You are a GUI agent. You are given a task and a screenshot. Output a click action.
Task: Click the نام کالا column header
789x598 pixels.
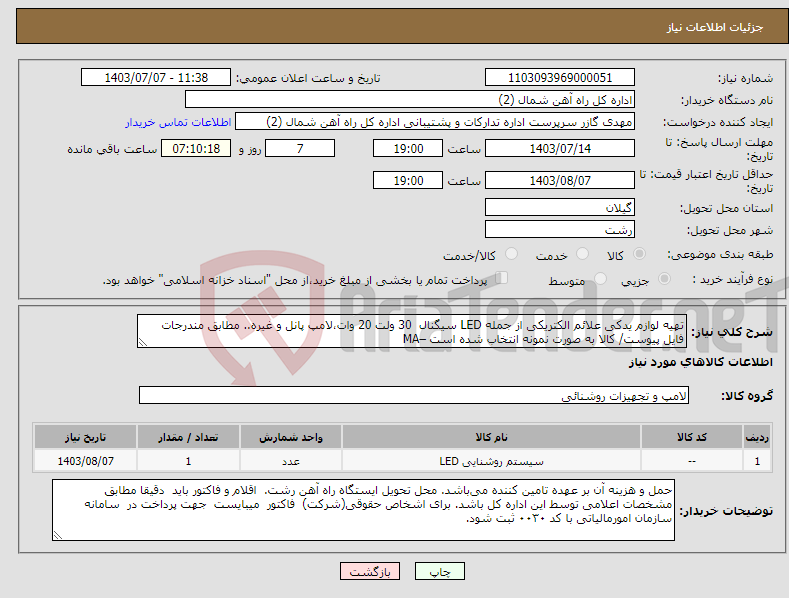[x=491, y=437]
